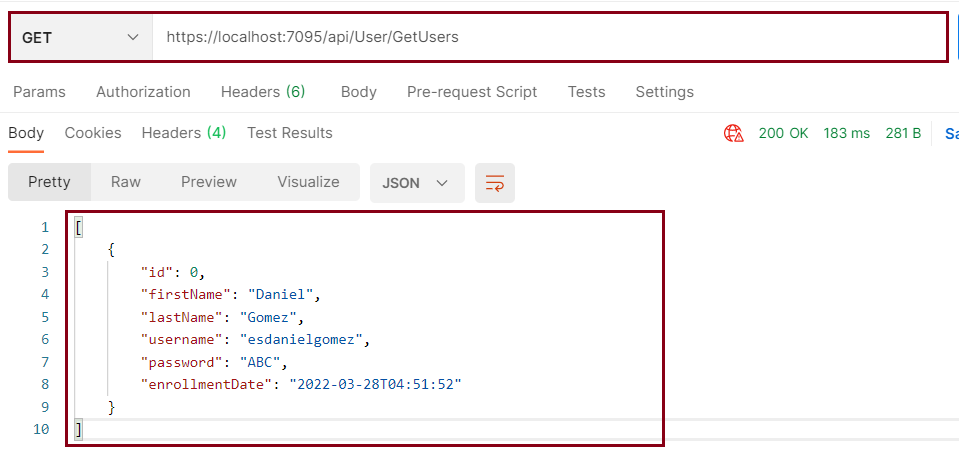Image resolution: width=959 pixels, height=455 pixels.
Task: Select the Preview response view
Action: click(209, 182)
